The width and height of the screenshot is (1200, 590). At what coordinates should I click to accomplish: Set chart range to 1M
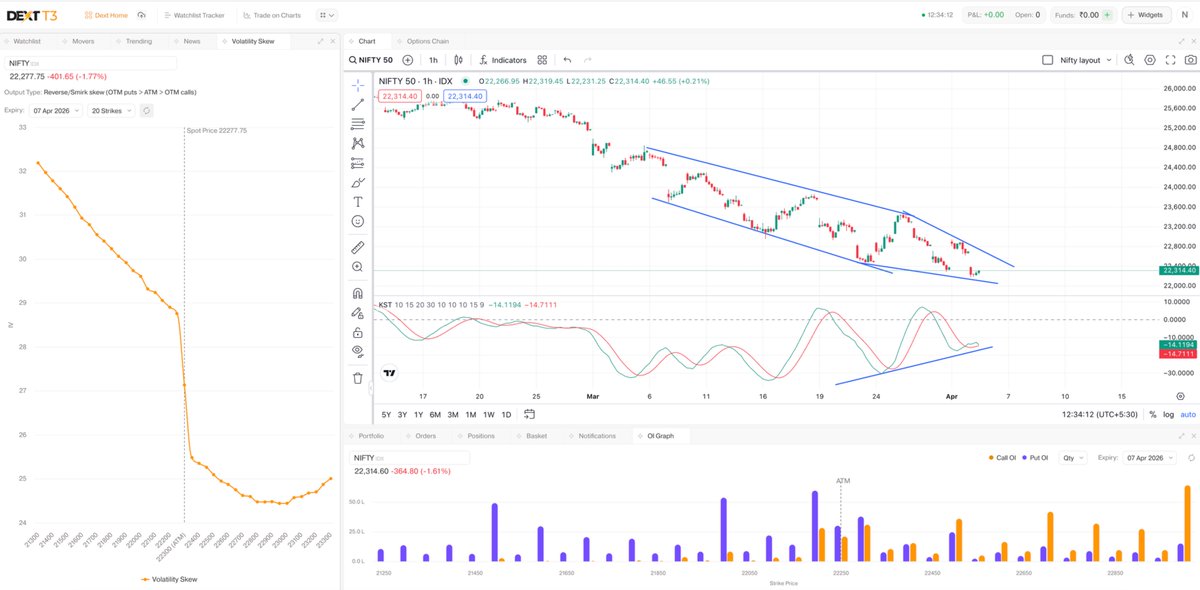coord(470,414)
